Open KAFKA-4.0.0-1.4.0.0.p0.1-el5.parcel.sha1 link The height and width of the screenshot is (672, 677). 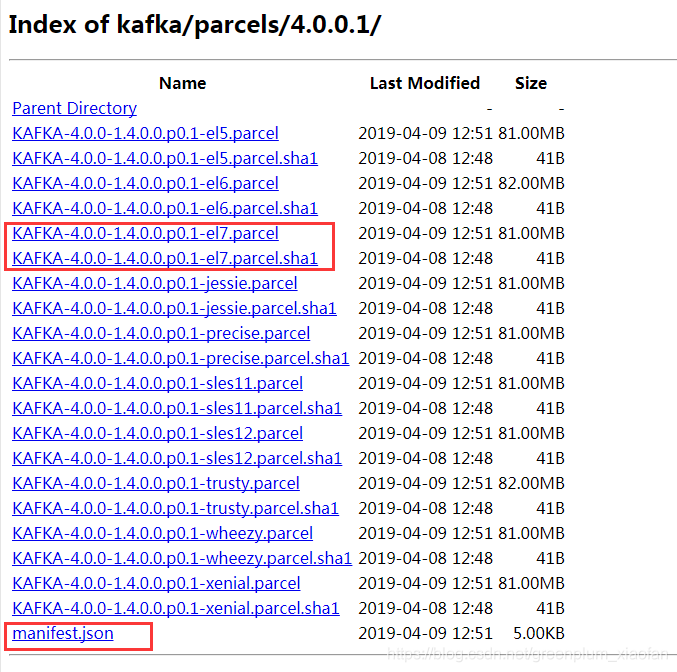pos(165,158)
